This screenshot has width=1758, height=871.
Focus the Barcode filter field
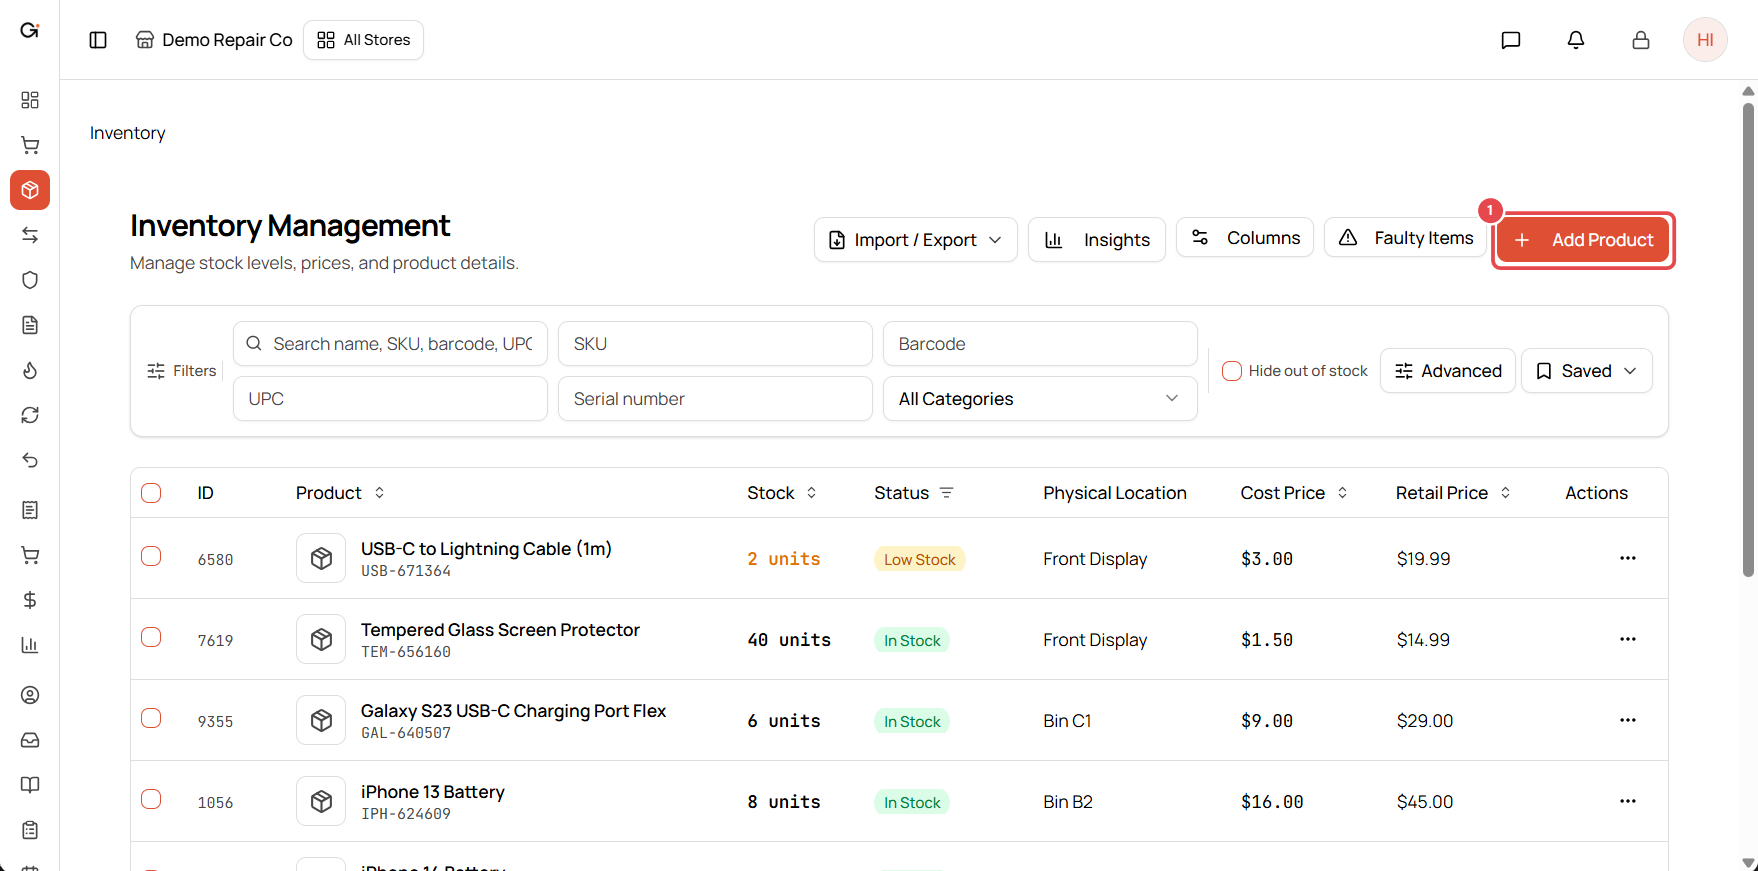click(1040, 344)
